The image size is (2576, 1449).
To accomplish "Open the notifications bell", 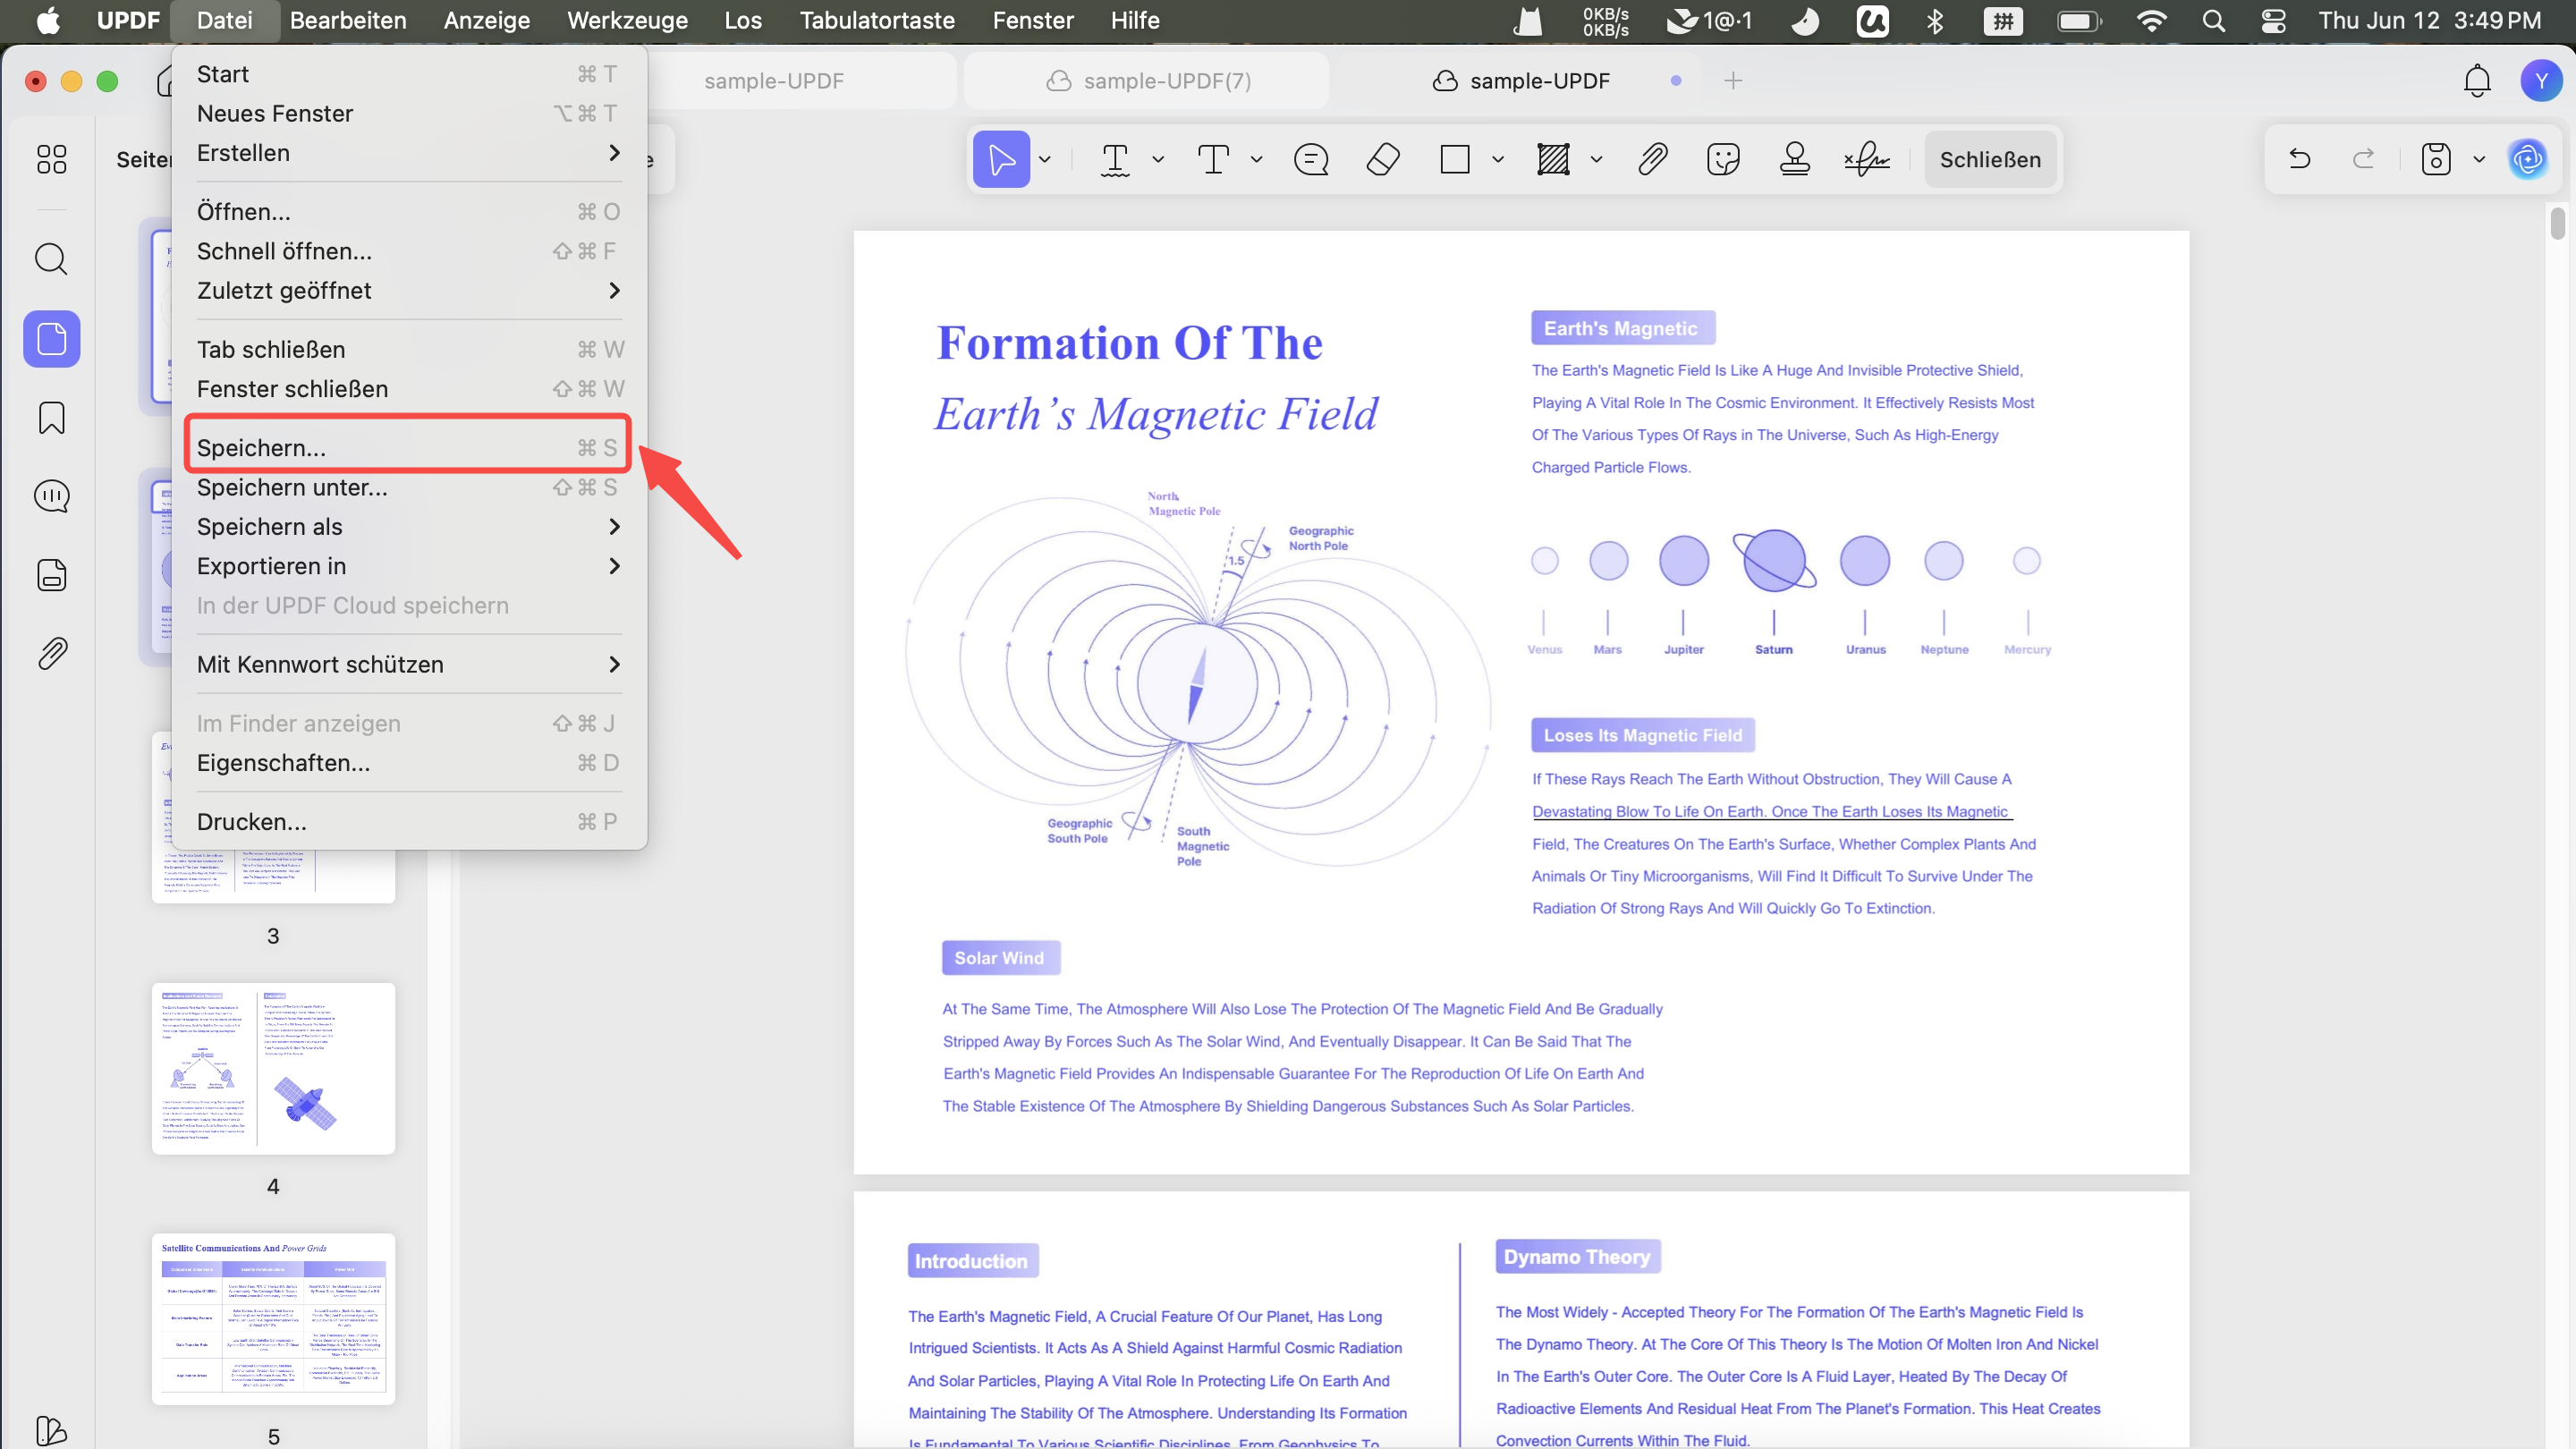I will [x=2477, y=81].
